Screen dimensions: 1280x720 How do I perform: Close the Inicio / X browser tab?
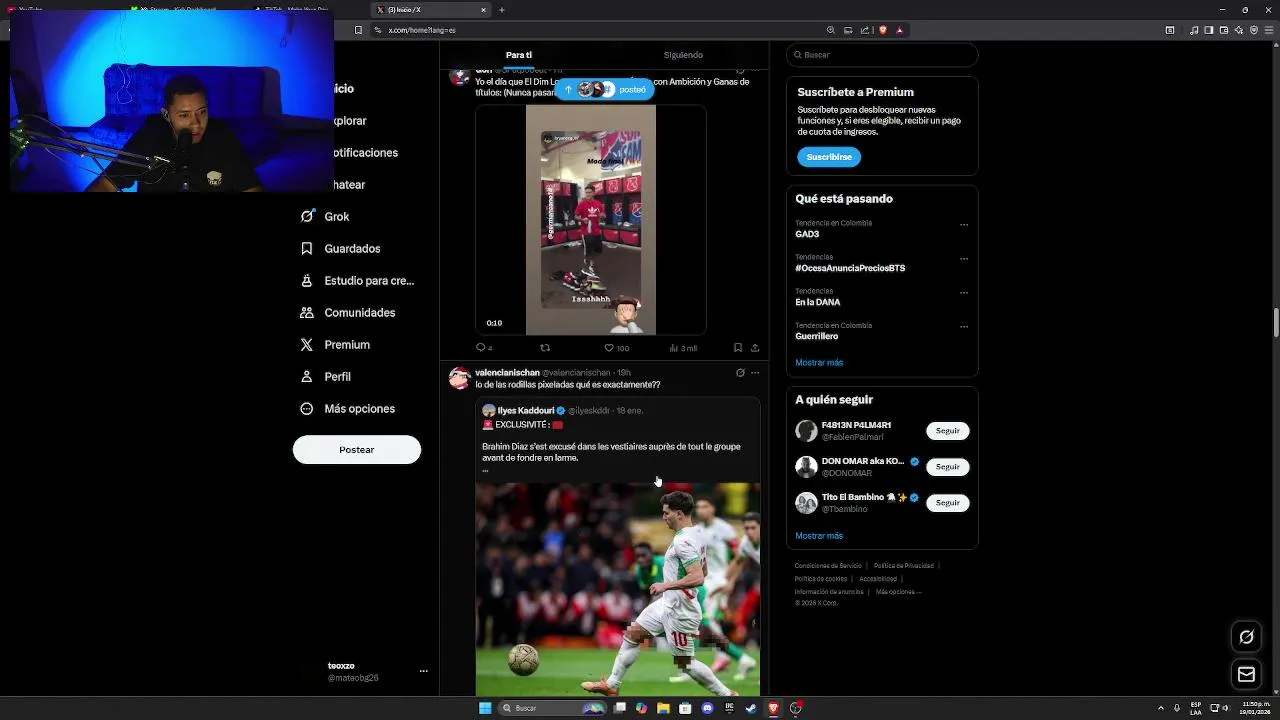tap(483, 10)
